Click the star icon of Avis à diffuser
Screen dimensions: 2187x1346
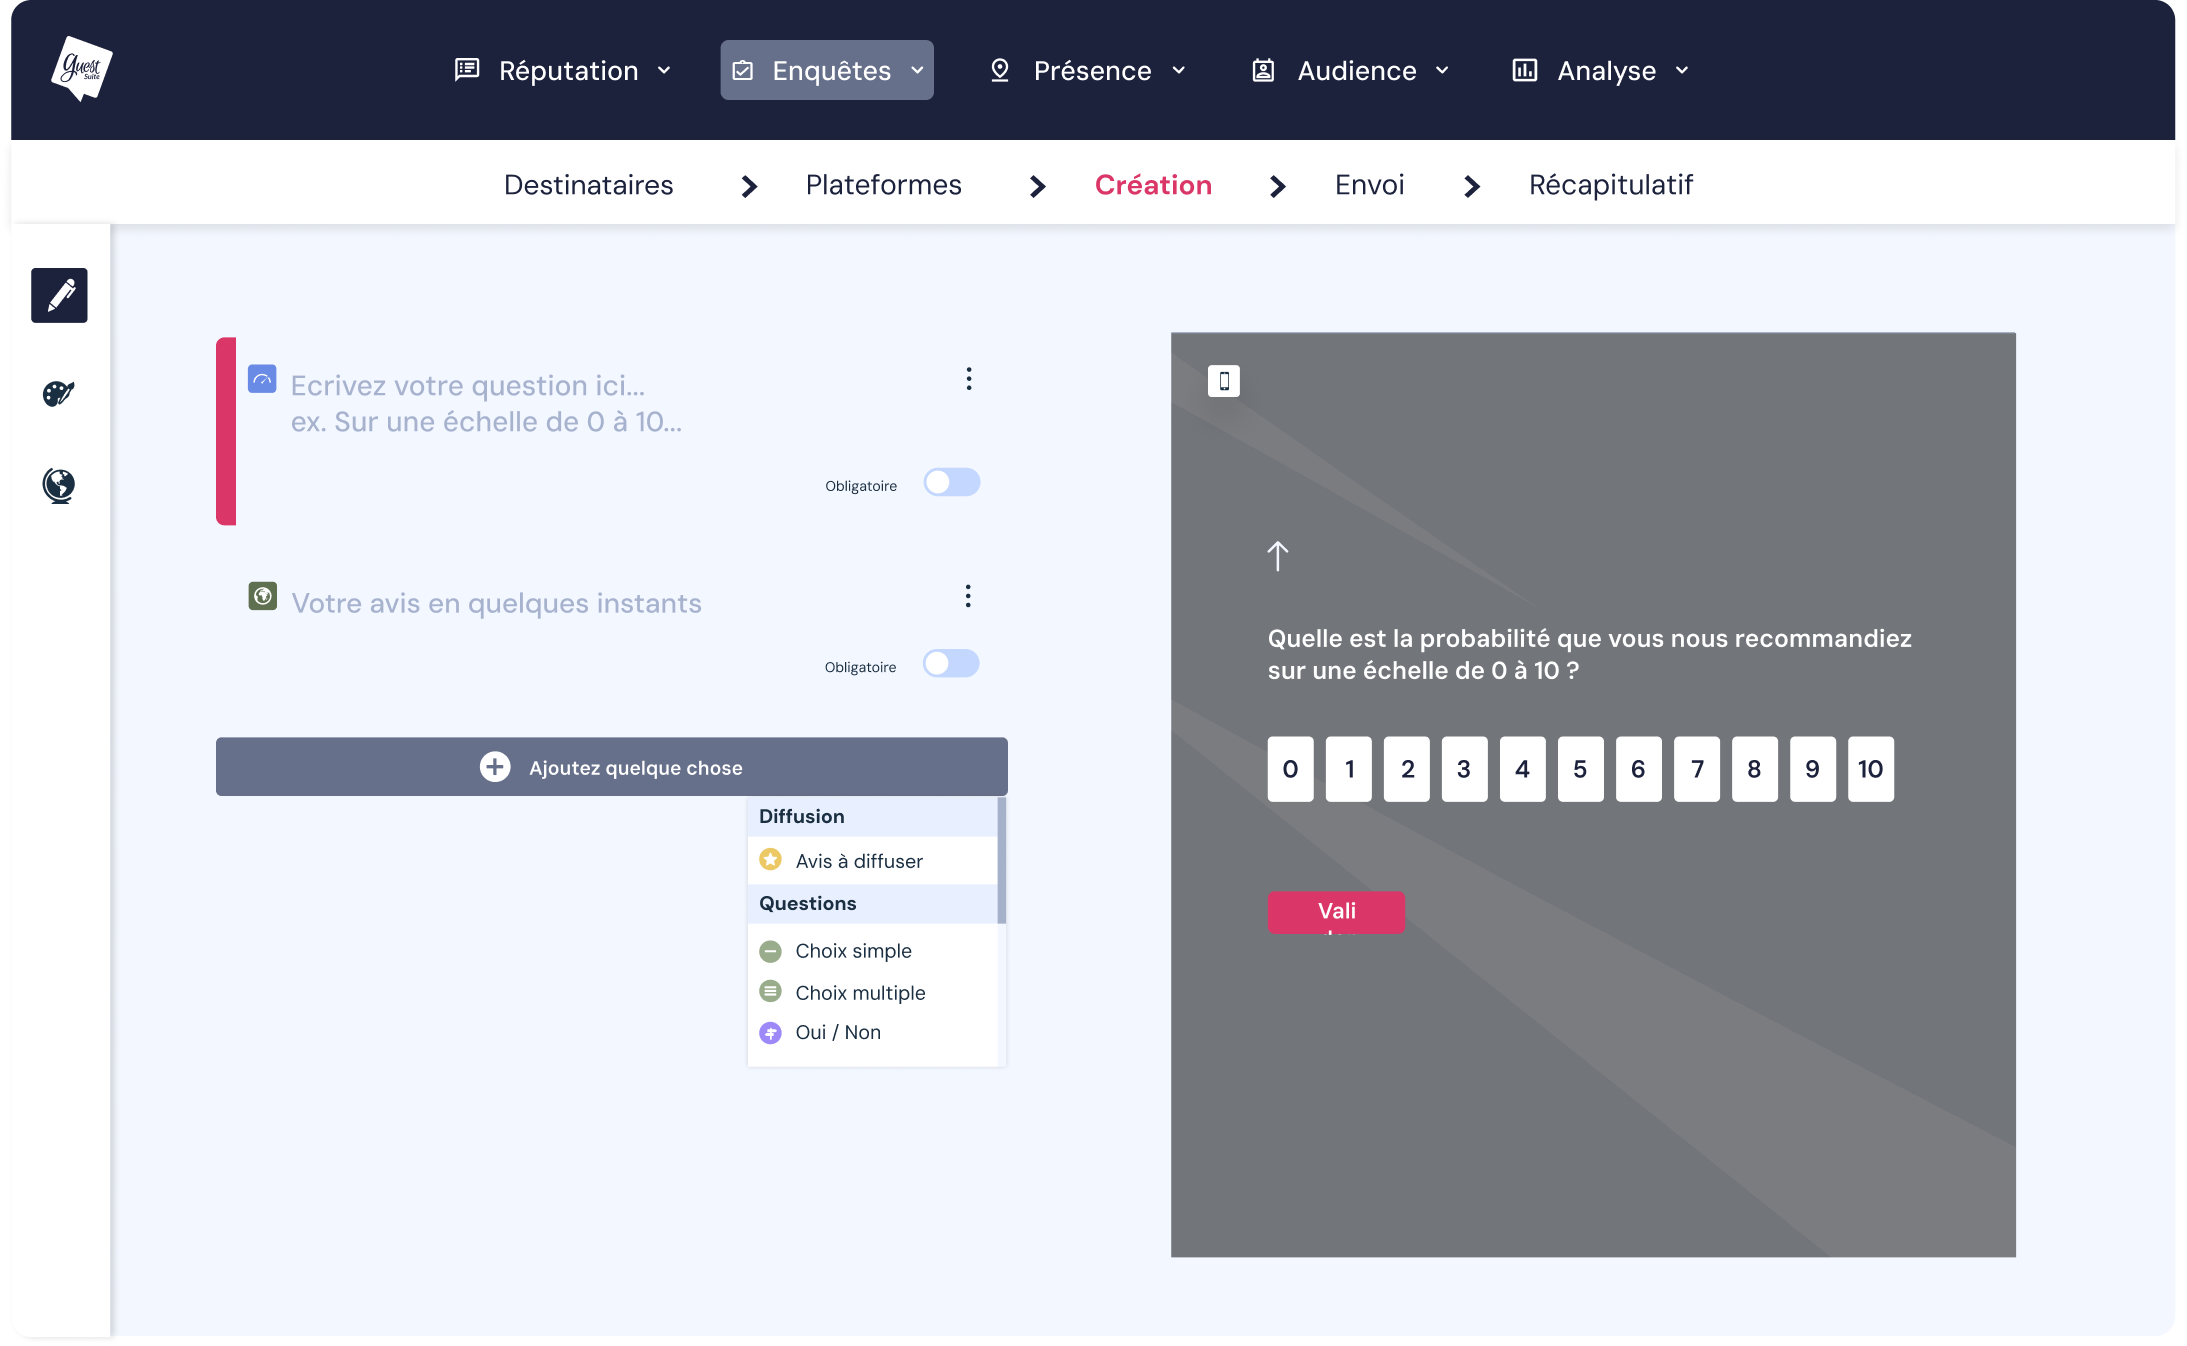(770, 859)
